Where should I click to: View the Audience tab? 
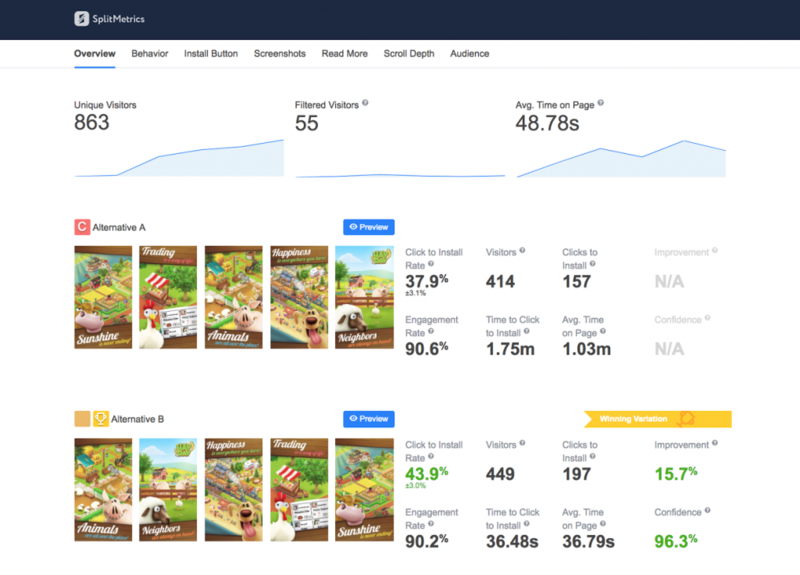click(470, 54)
